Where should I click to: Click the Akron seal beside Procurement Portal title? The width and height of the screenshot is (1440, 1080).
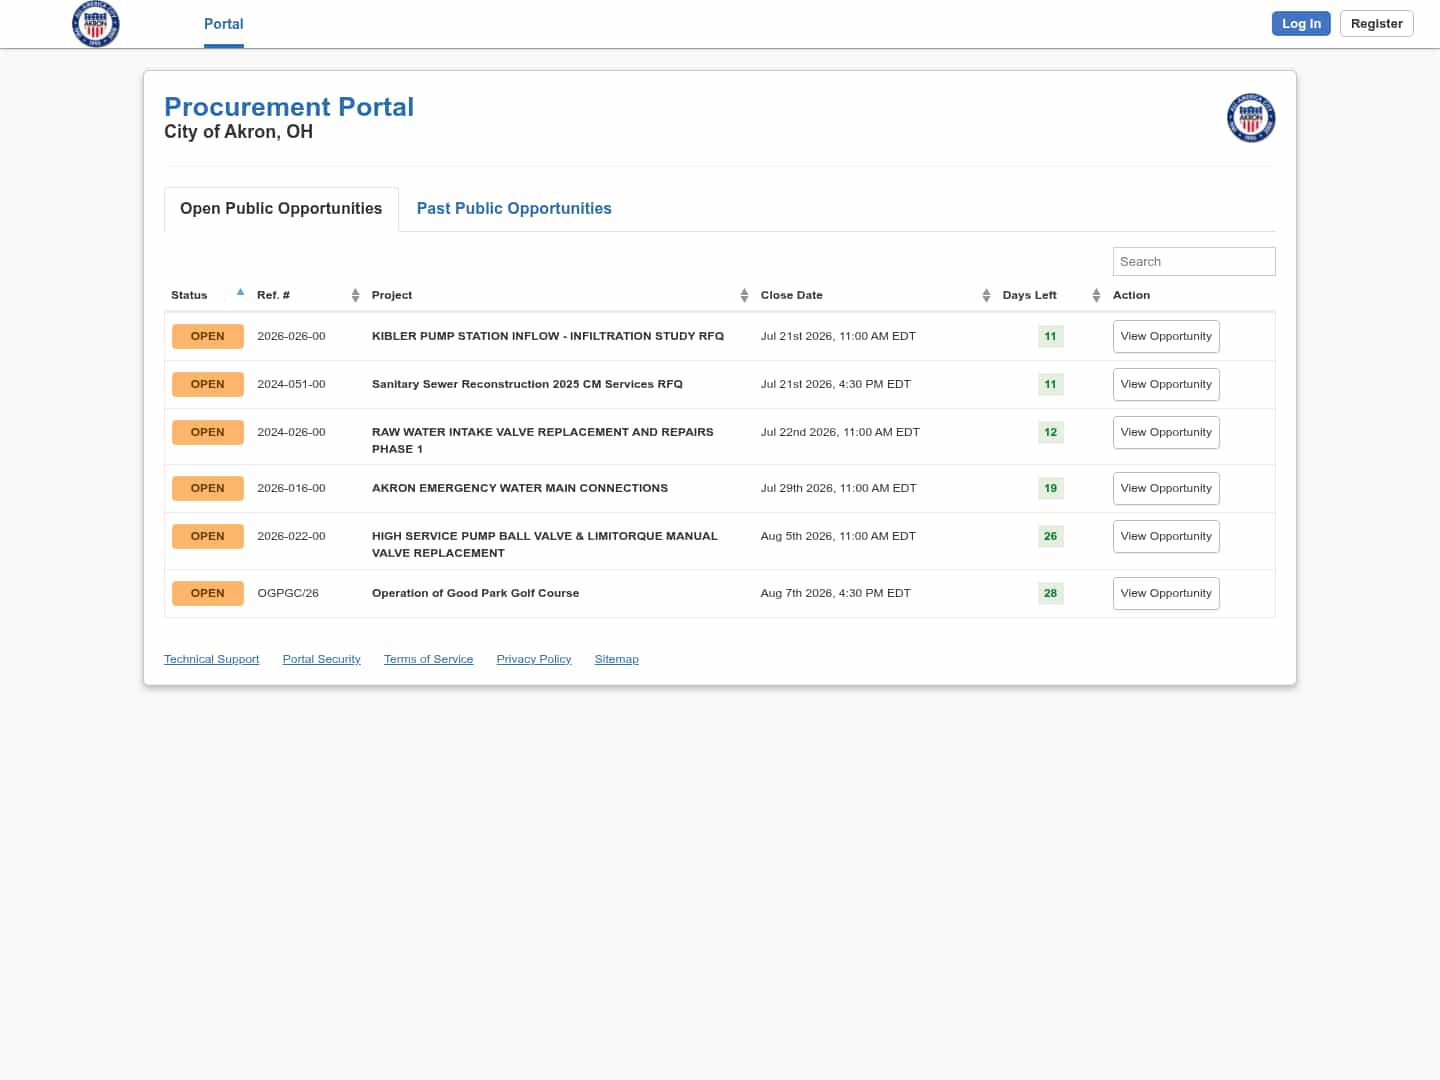point(1251,118)
